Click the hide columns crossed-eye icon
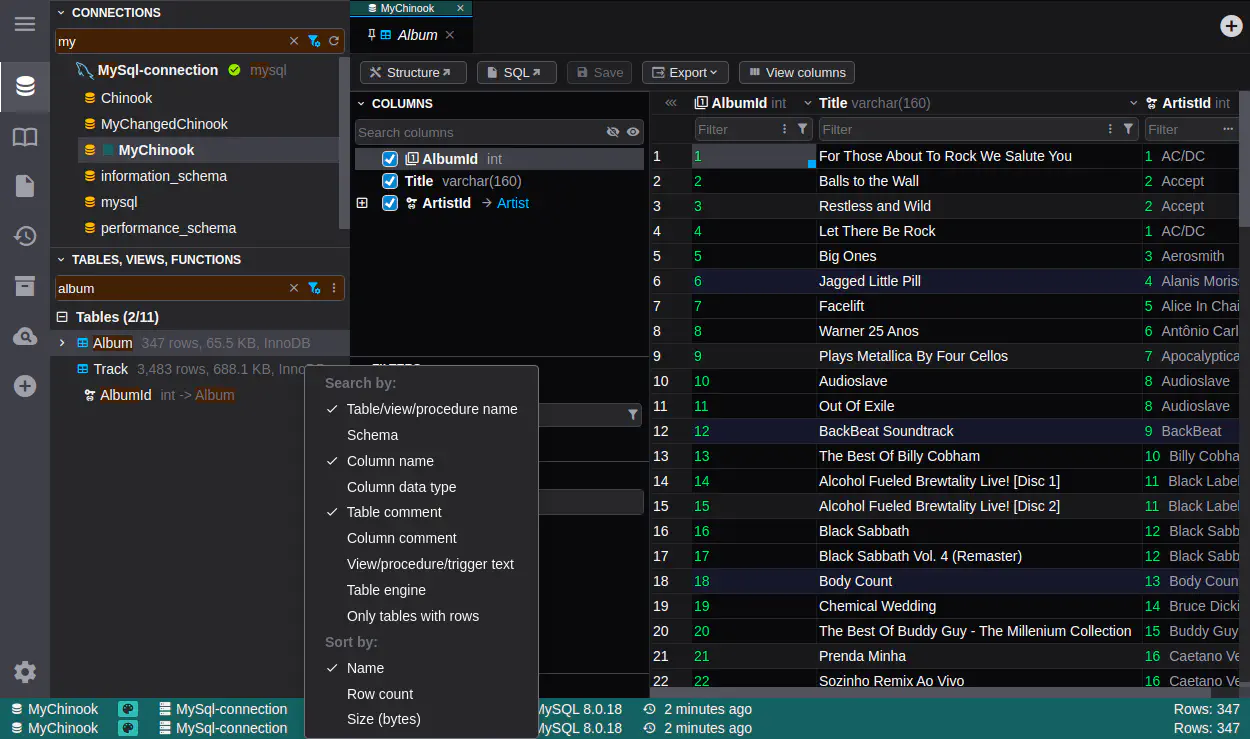1250x739 pixels. coord(613,132)
